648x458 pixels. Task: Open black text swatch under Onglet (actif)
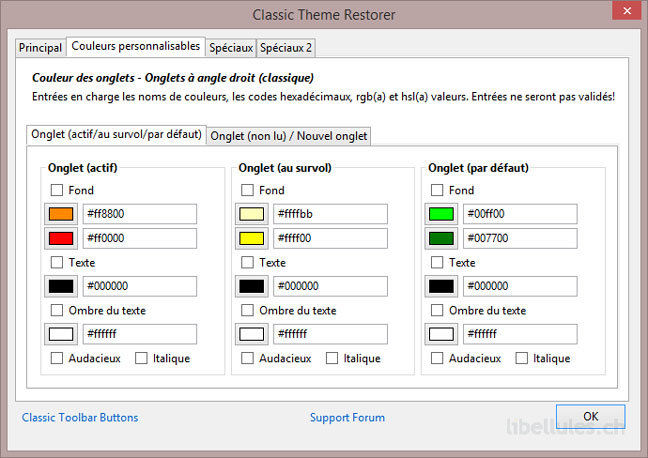click(61, 286)
